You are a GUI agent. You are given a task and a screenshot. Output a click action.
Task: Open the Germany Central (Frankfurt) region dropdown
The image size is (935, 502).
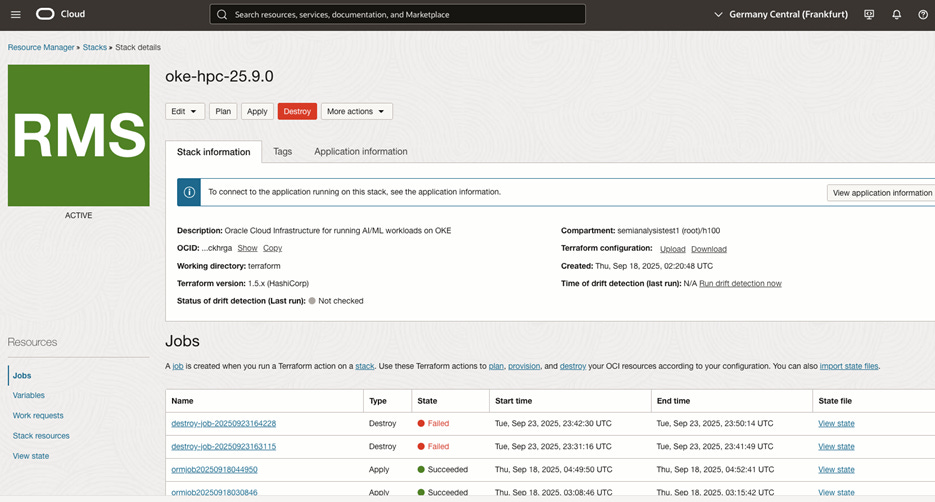point(781,14)
